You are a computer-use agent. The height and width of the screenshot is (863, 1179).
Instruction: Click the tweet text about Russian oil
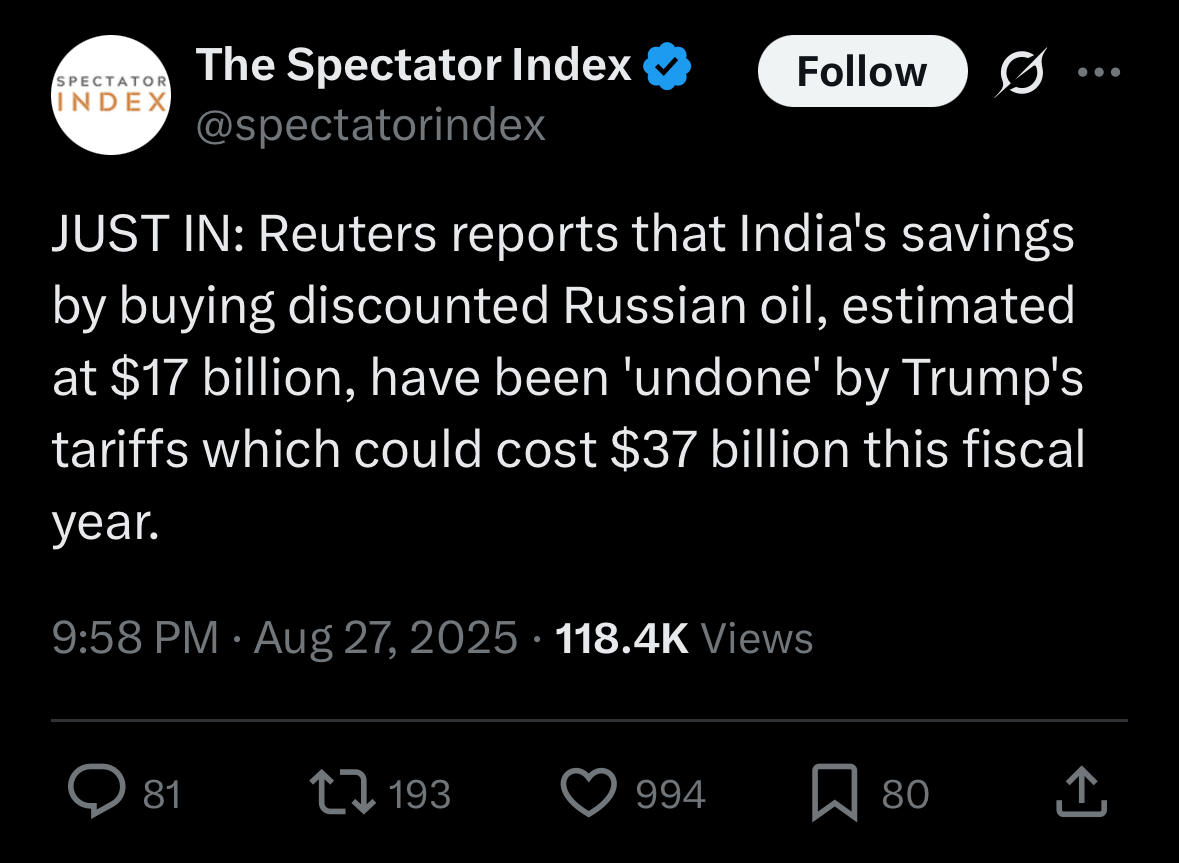568,380
